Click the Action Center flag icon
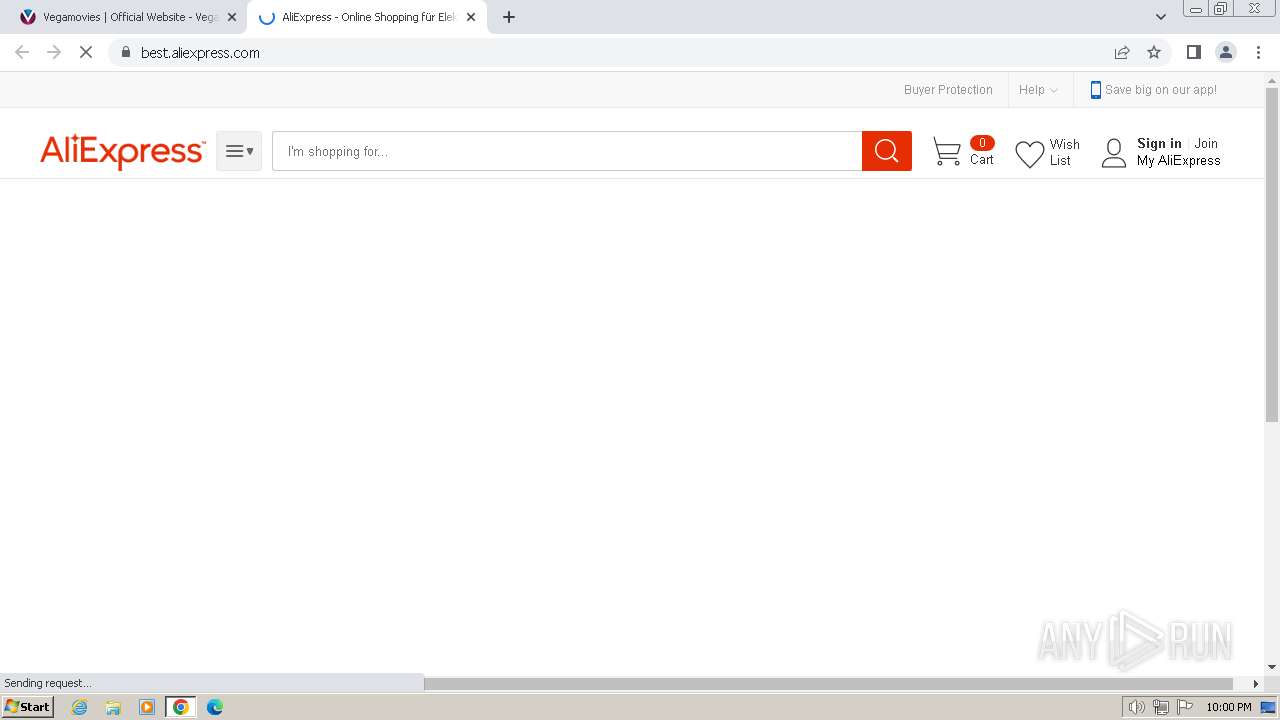 (1185, 707)
